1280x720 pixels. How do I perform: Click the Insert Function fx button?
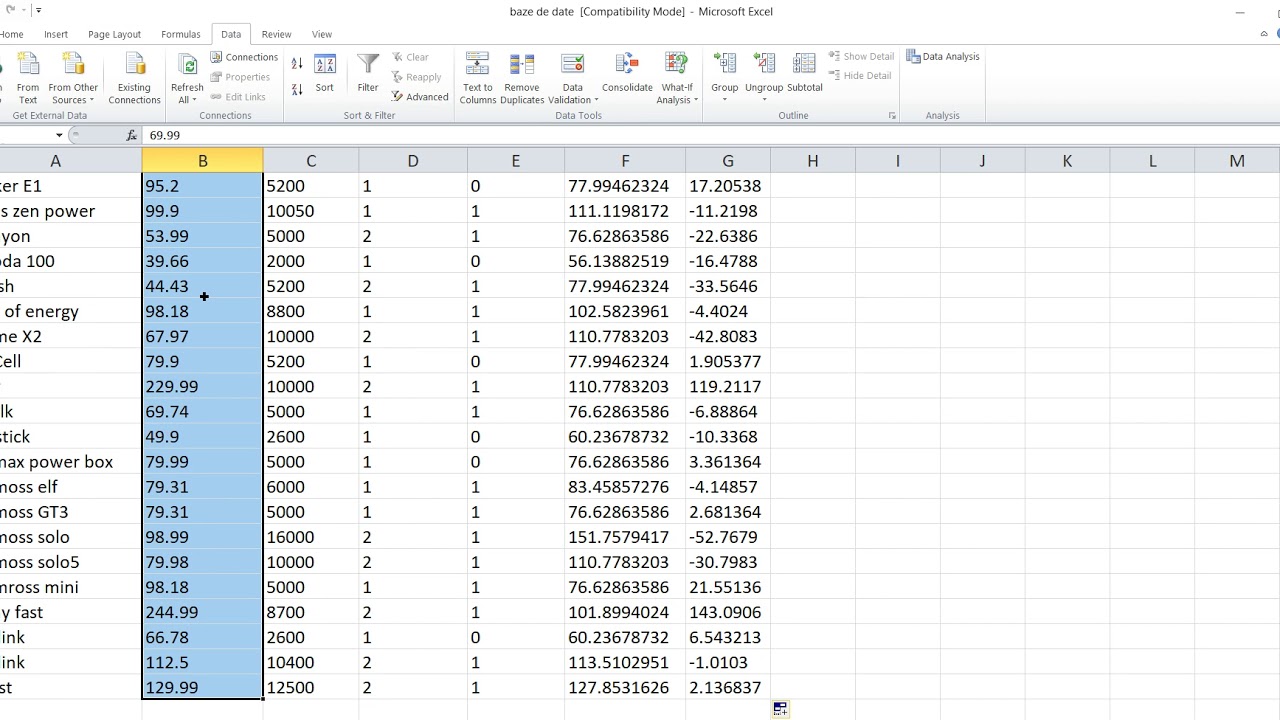pyautogui.click(x=132, y=135)
